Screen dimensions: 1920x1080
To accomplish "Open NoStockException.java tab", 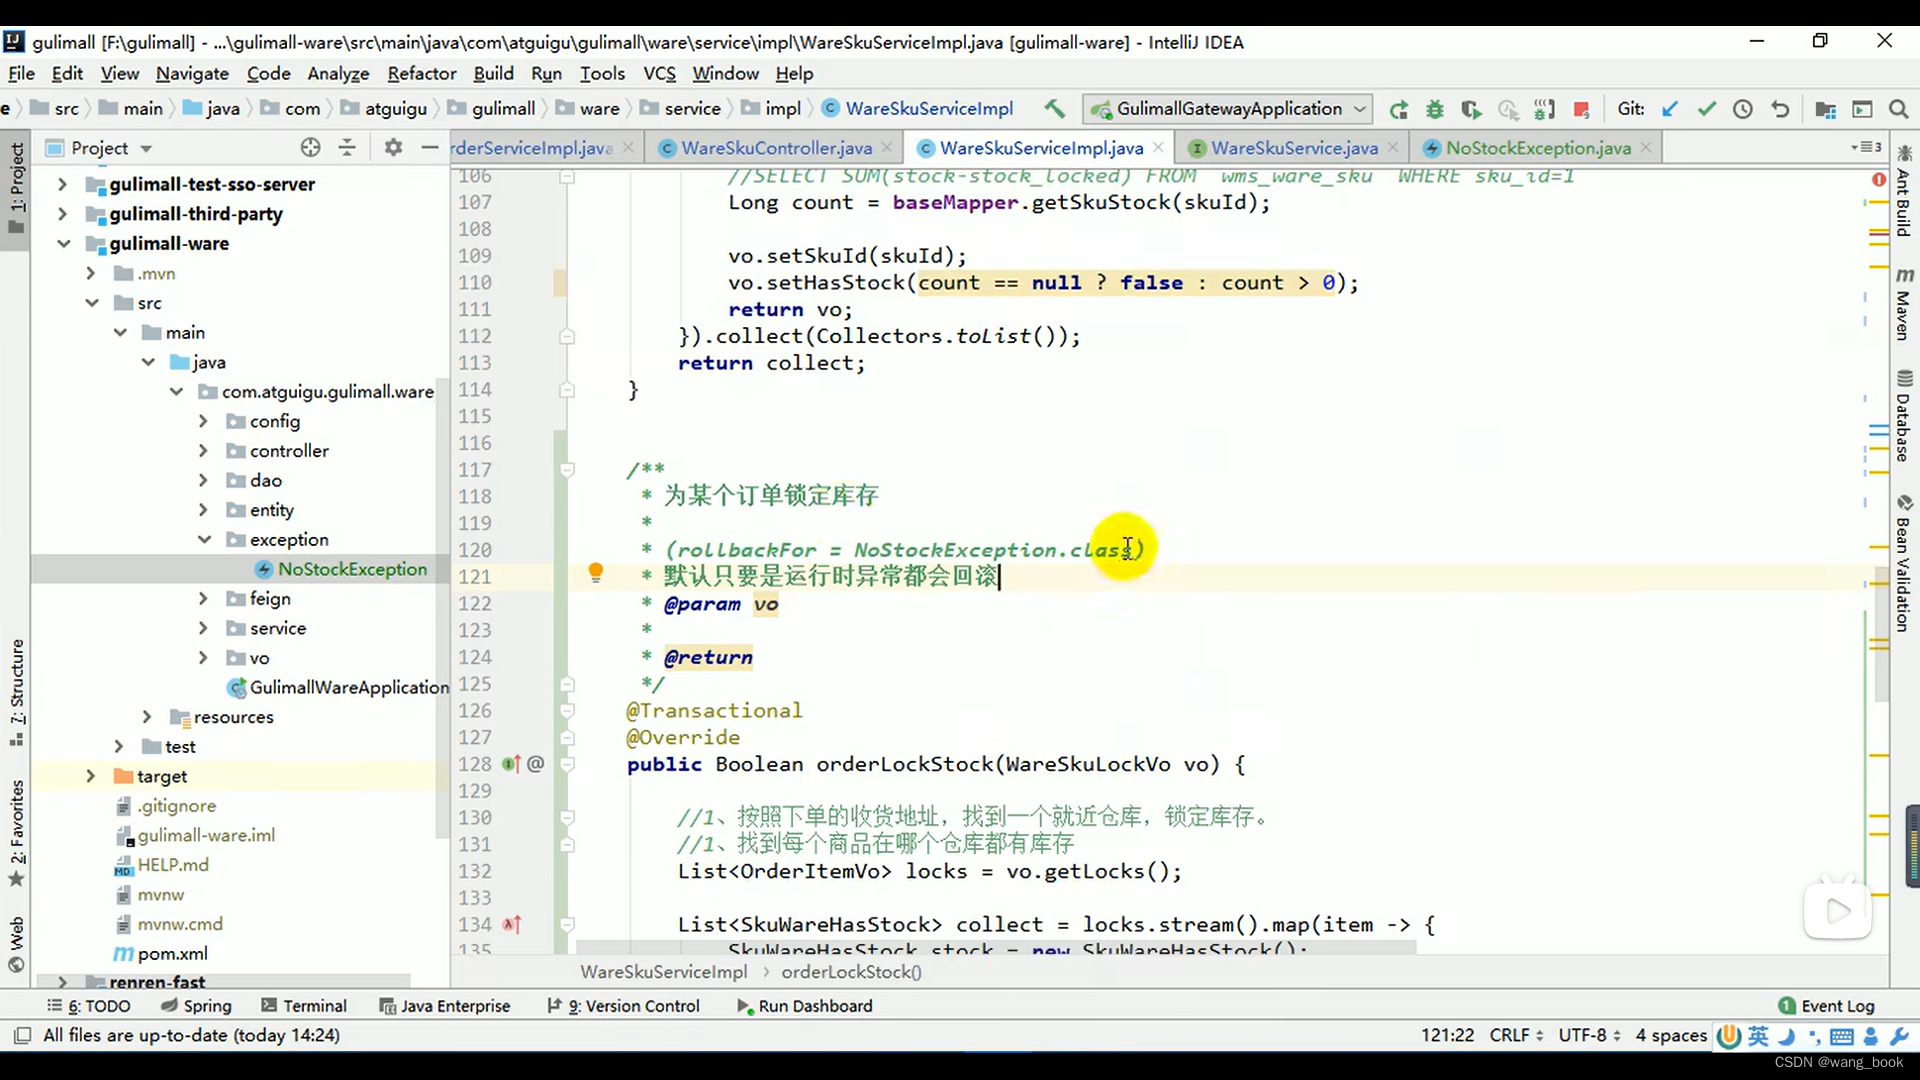I will (x=1539, y=148).
